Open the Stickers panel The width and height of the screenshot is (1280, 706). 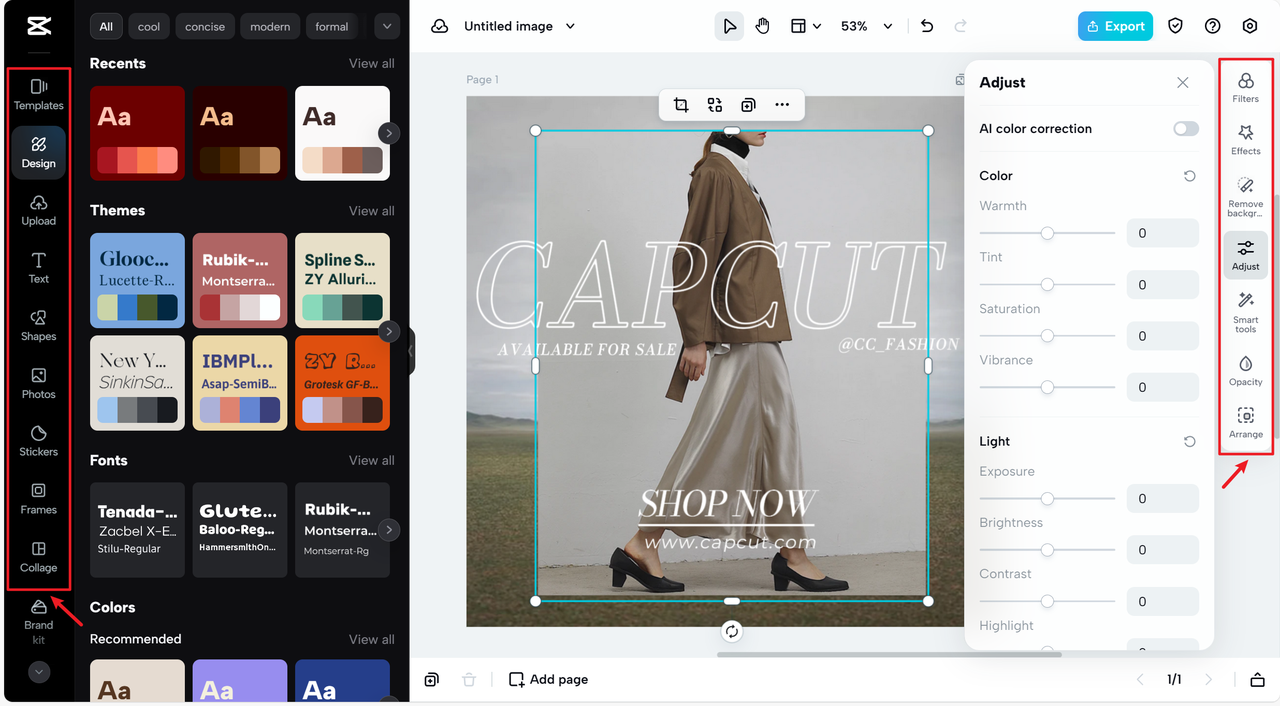click(39, 441)
